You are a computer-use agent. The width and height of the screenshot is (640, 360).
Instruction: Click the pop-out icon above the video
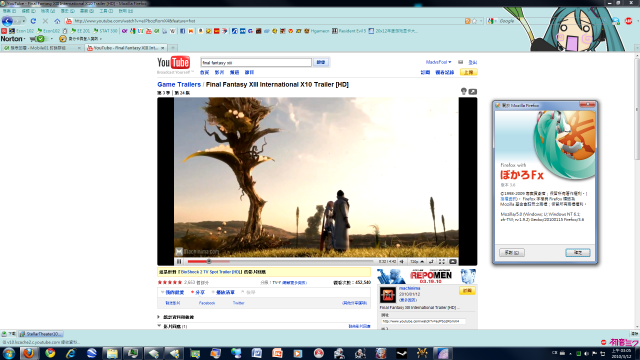pos(473,92)
